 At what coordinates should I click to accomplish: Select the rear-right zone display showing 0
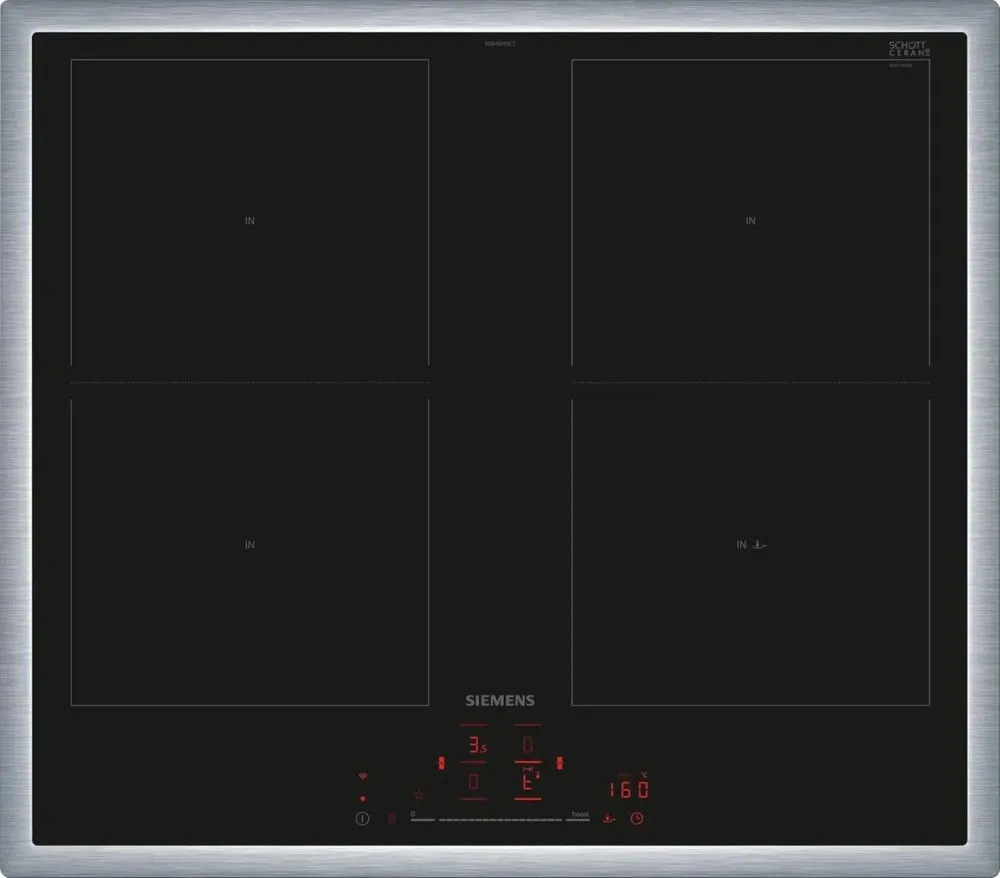pyautogui.click(x=528, y=745)
